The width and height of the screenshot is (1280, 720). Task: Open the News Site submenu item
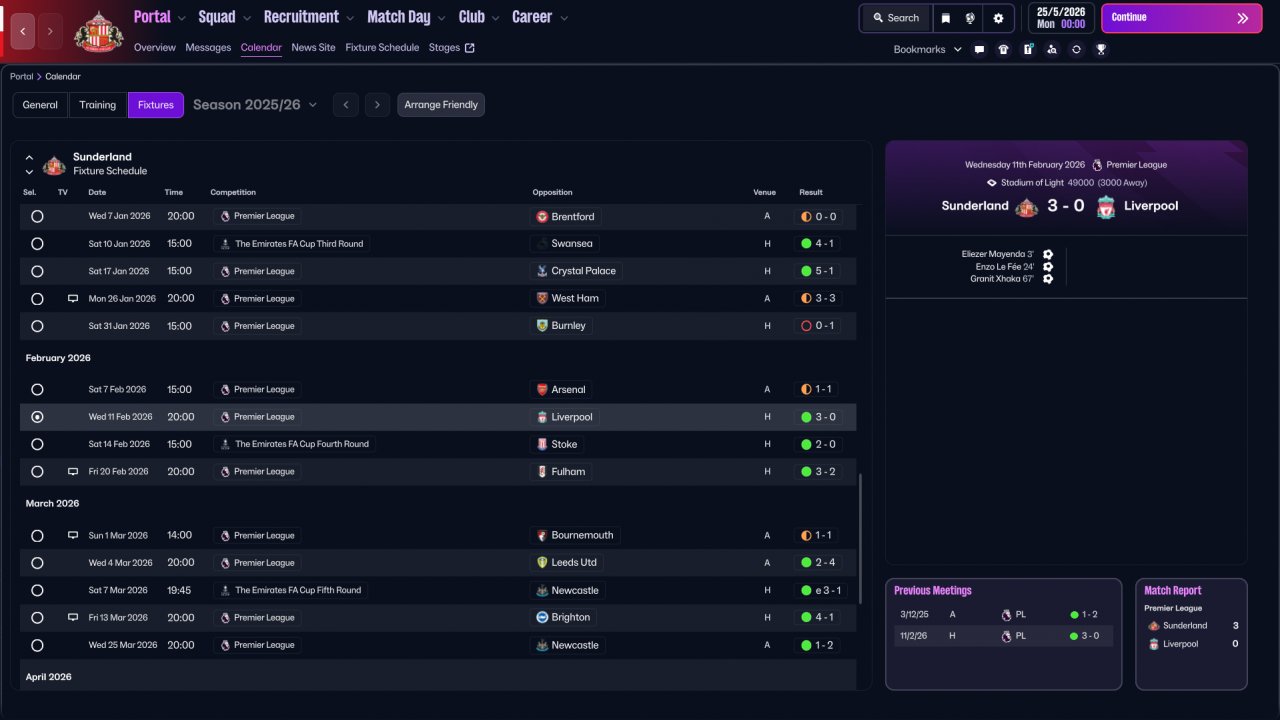[313, 48]
